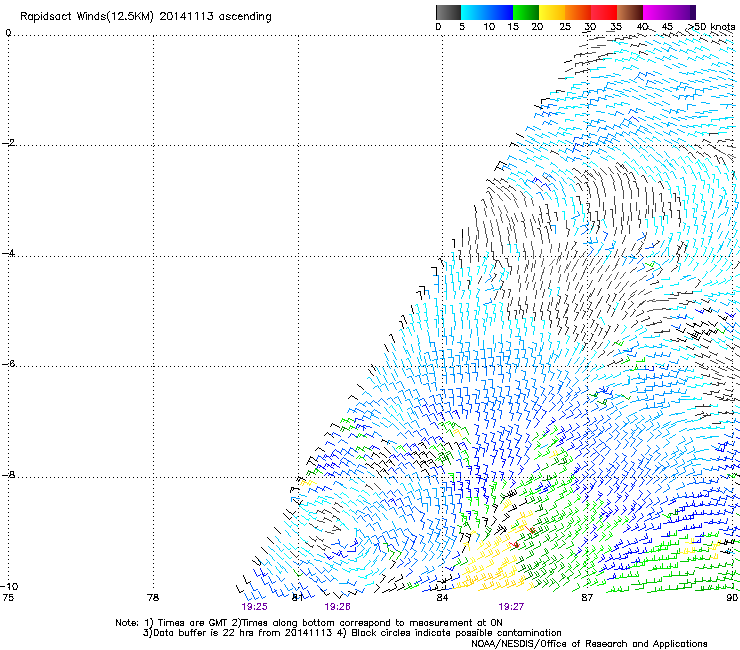Image resolution: width=740 pixels, height=650 pixels.
Task: Click the longitude 75 axis label
Action: coord(8,597)
